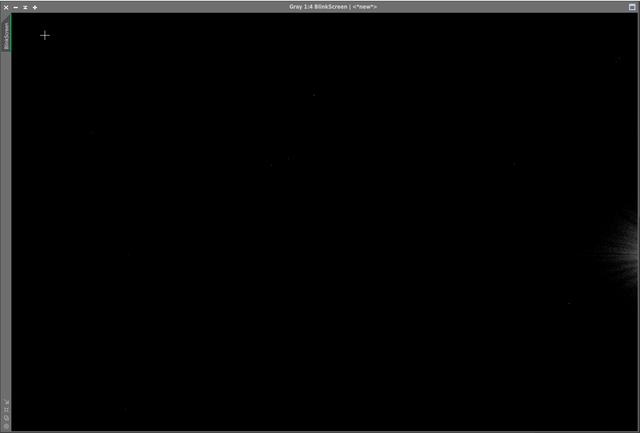The image size is (640, 433).
Task: Click the linked-circles icon in the left strip
Action: [6, 418]
